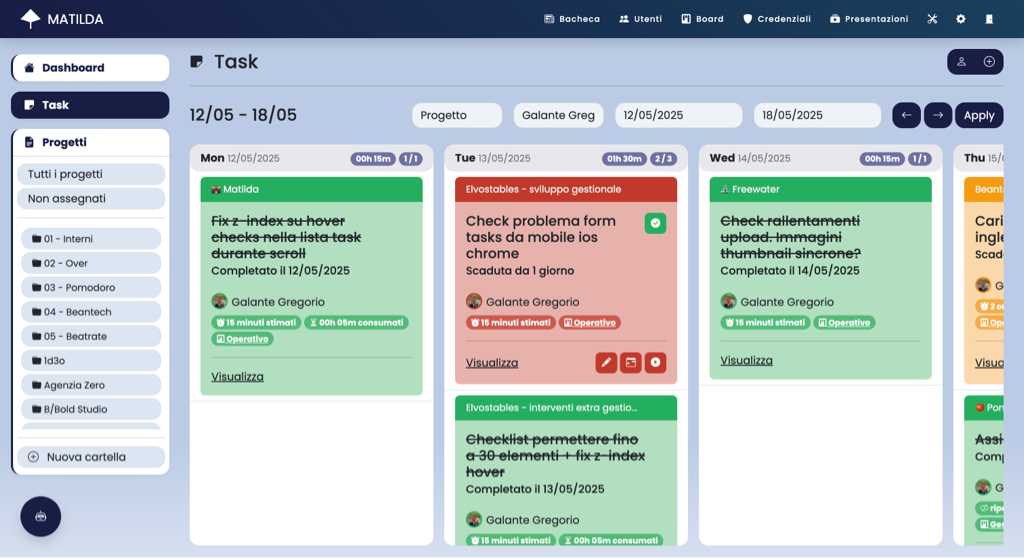Click Visualizza on Check problema form card

(x=492, y=363)
